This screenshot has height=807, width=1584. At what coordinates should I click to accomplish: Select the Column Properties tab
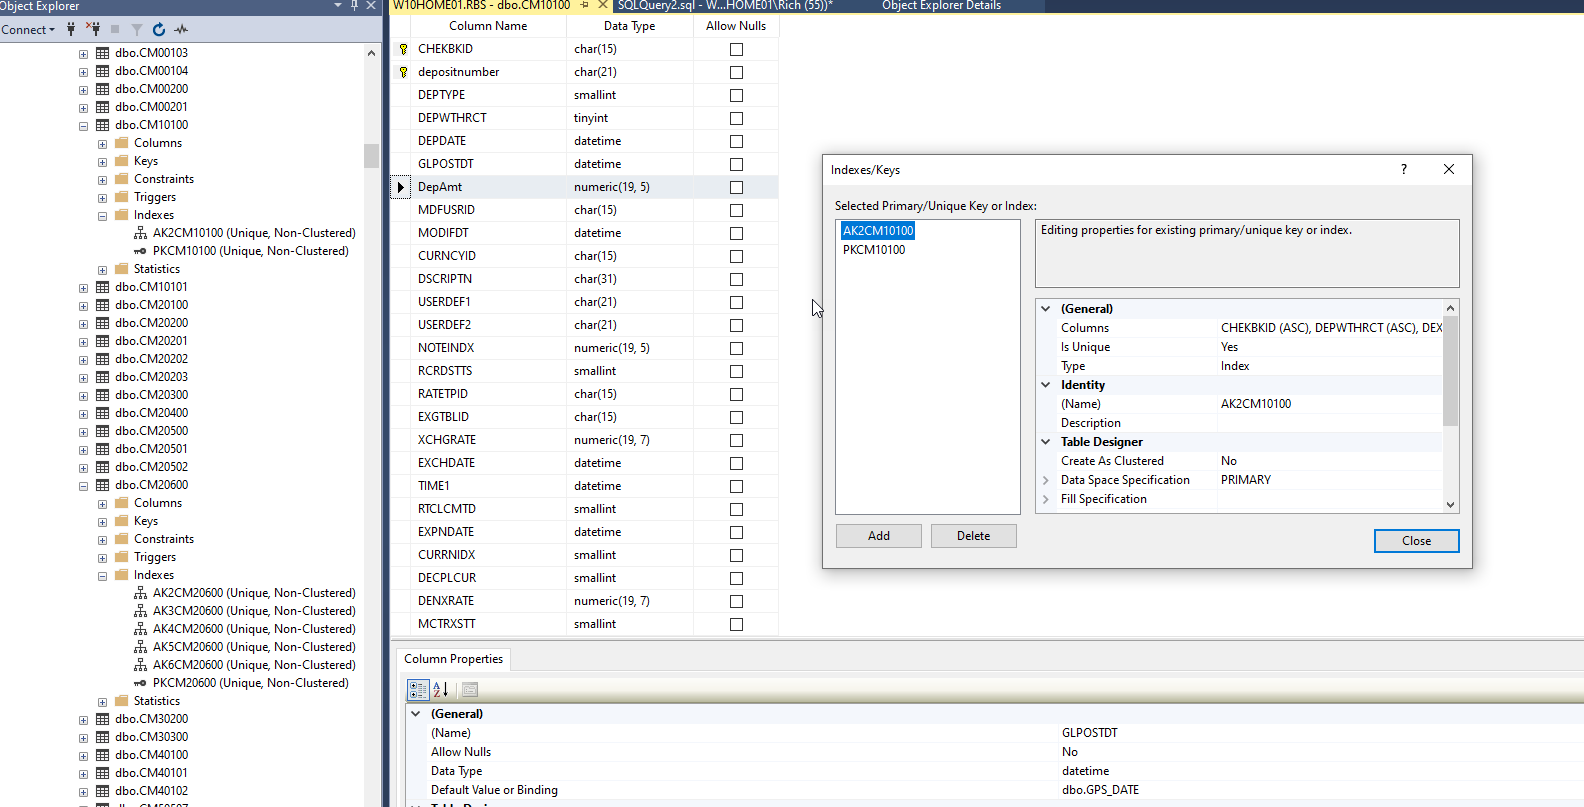(x=453, y=659)
